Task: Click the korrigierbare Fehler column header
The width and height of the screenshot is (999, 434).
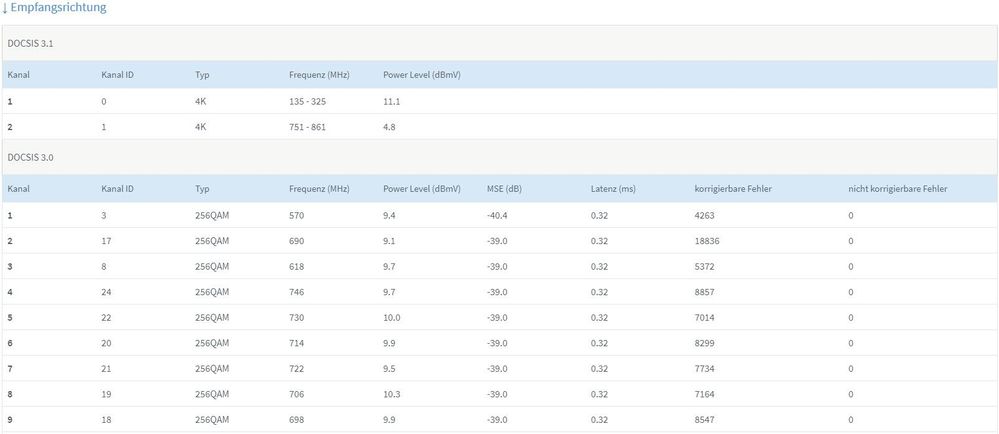Action: pos(734,189)
